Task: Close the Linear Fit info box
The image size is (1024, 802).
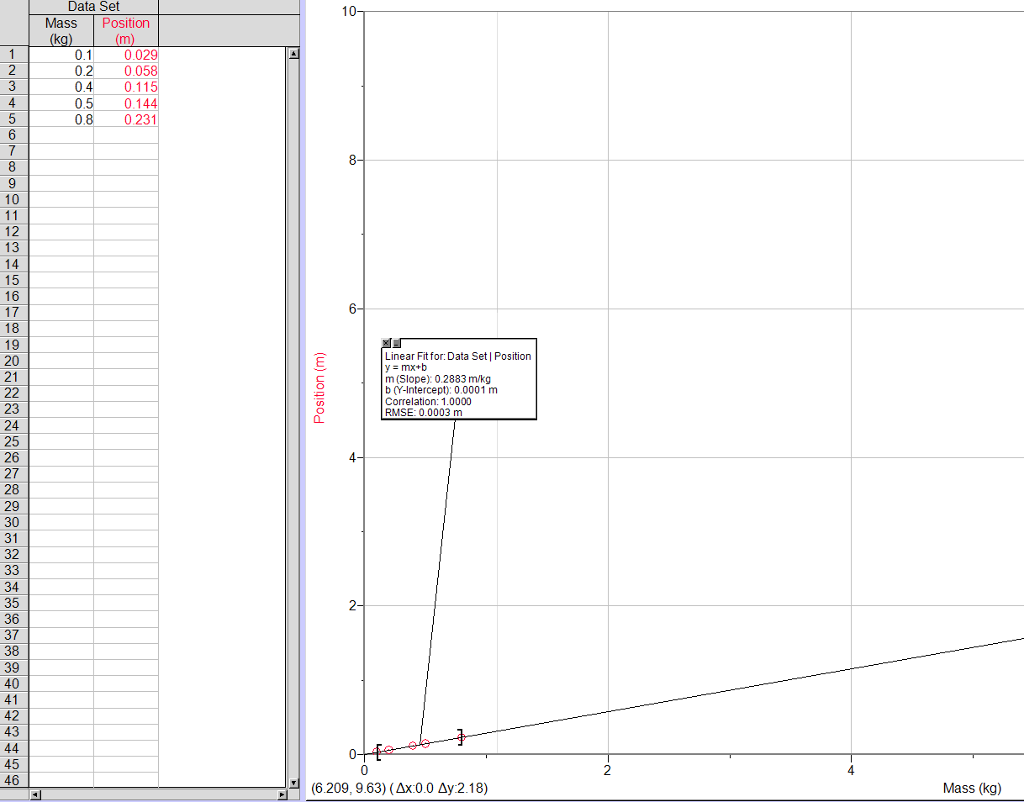Action: (387, 344)
